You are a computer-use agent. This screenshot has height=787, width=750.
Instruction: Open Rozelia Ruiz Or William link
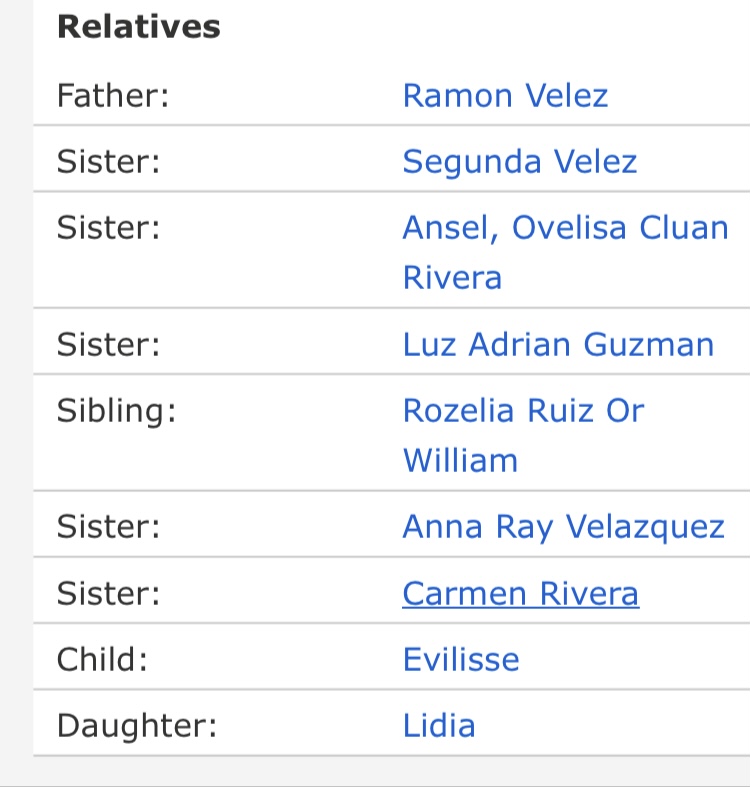point(523,411)
